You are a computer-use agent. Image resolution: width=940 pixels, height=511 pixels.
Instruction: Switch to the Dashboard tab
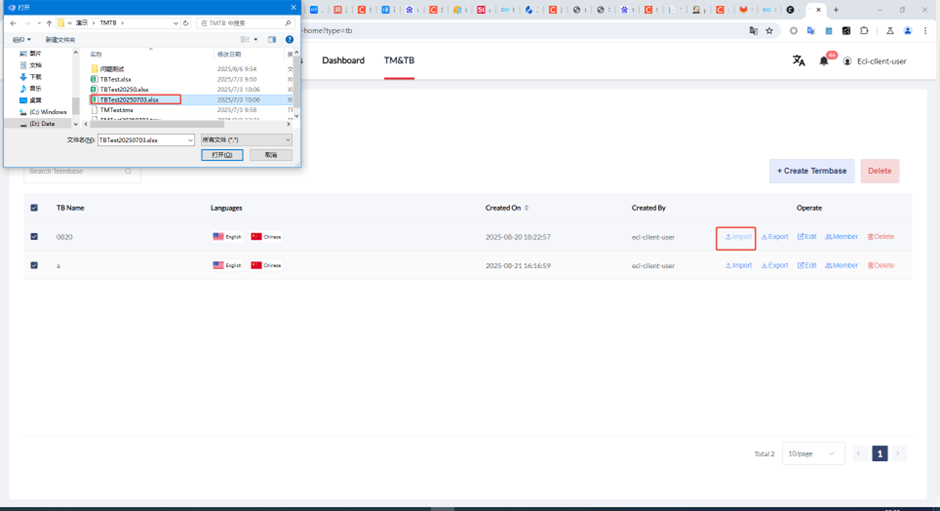pyautogui.click(x=343, y=61)
